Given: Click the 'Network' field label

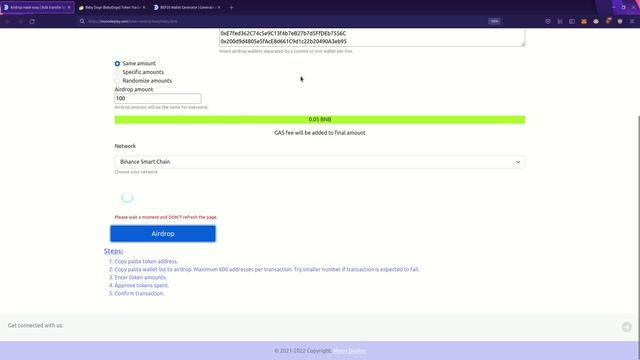Looking at the screenshot, I should click(125, 146).
